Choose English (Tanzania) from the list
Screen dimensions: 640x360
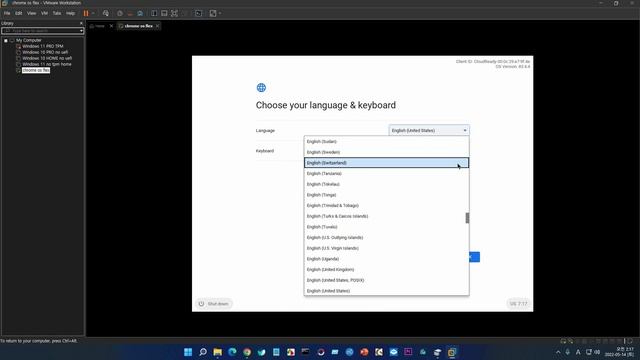pyautogui.click(x=386, y=173)
